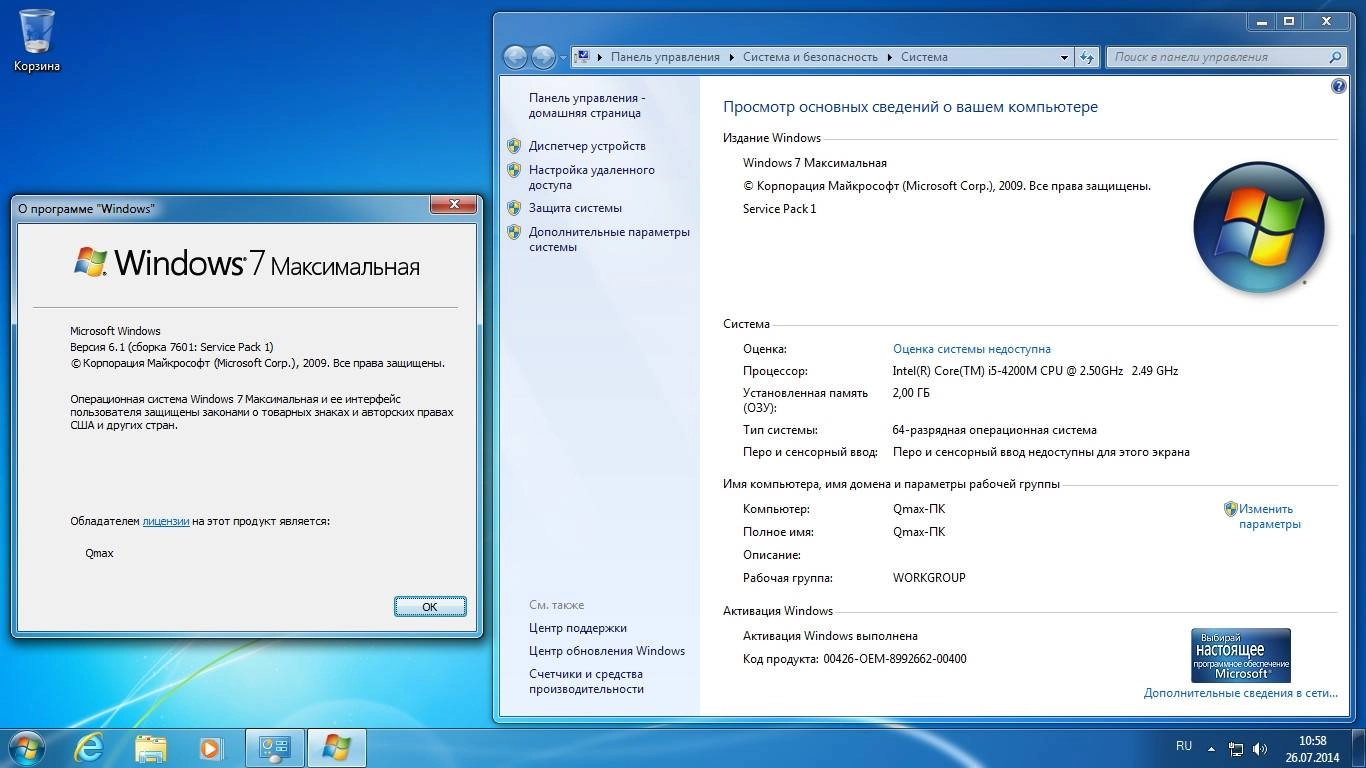Click the shield icon beside "Настройка удаленного доступа"
Viewport: 1366px width, 768px height.
click(x=514, y=170)
